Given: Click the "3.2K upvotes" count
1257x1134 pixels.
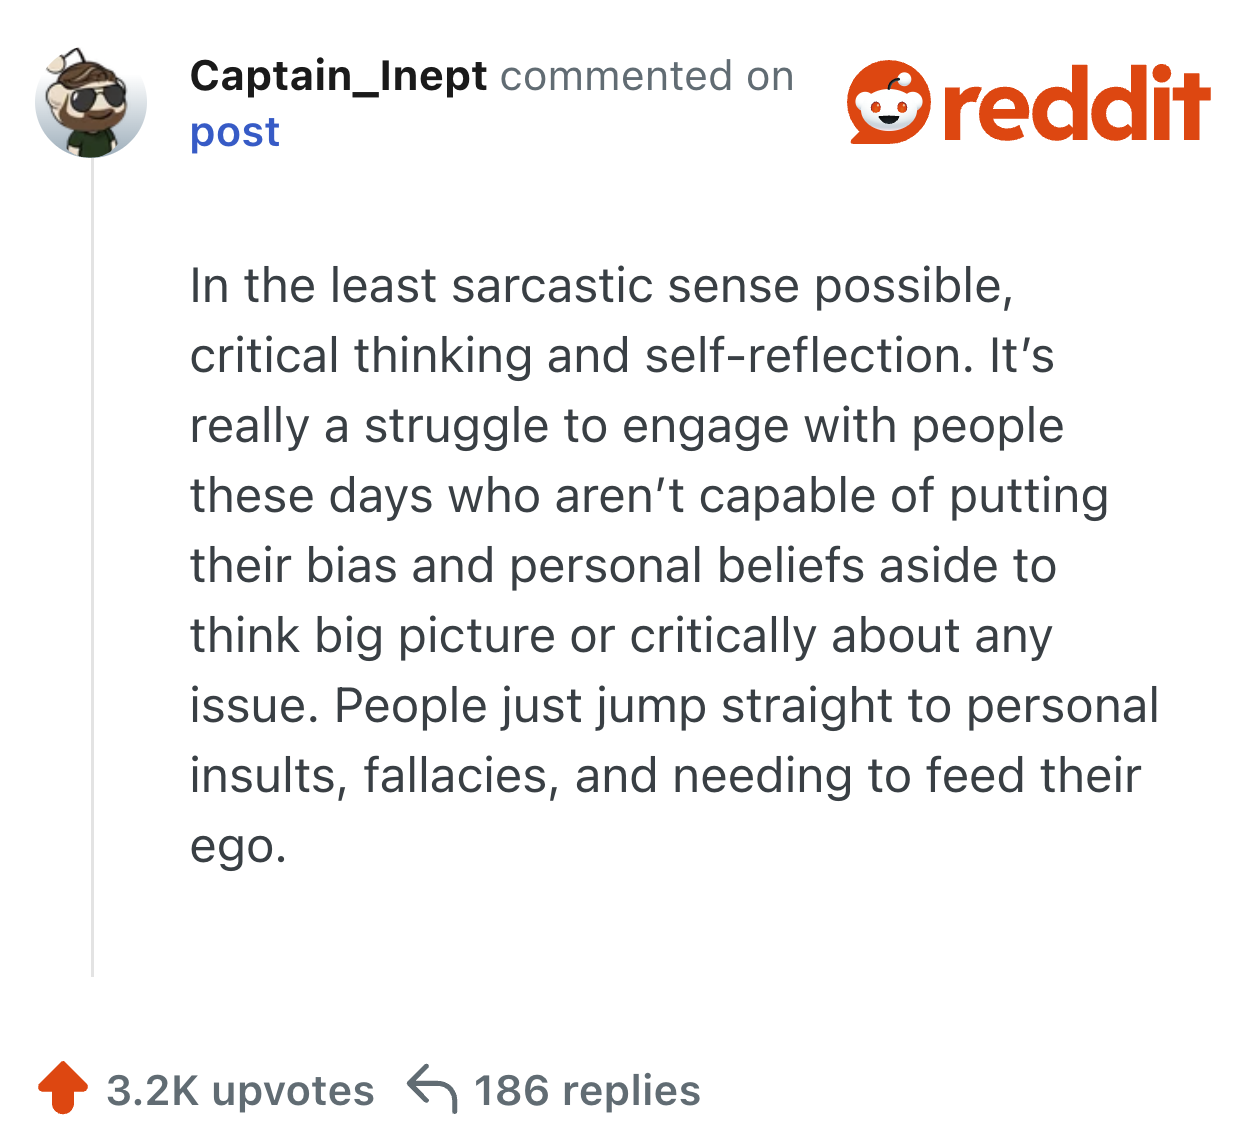Looking at the screenshot, I should click(x=240, y=1091).
